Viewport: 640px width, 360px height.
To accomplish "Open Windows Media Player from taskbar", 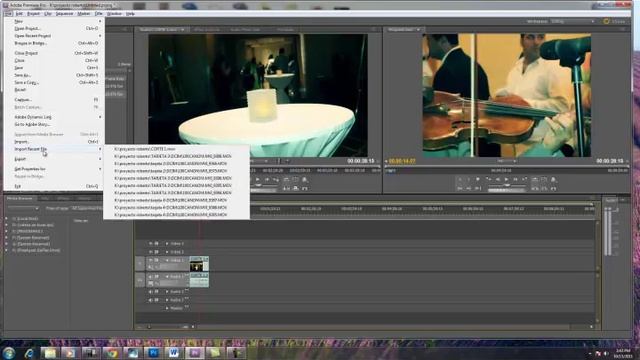I will [x=70, y=353].
